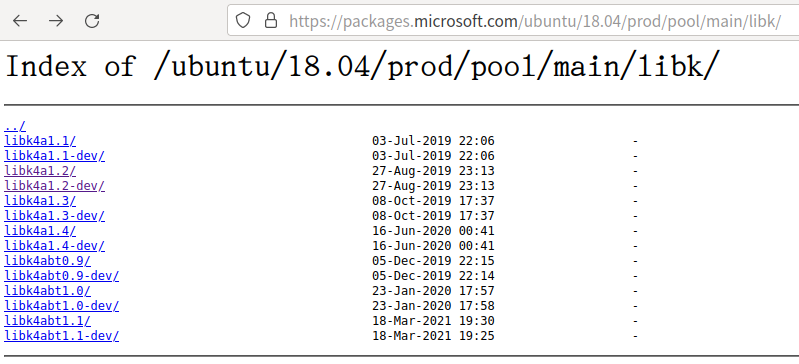Open the libk4abt0.9/ directory

[47, 261]
